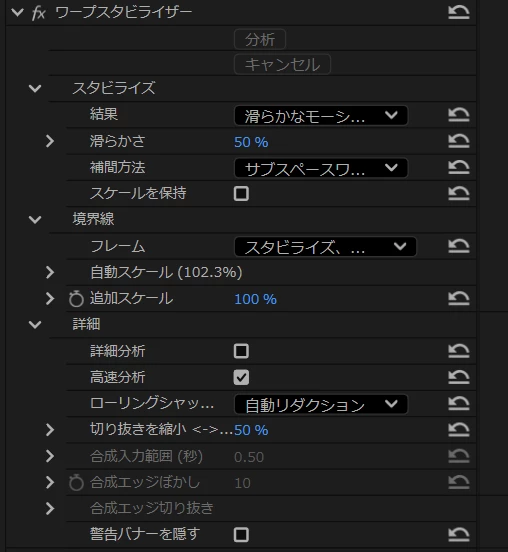
Task: Open the フレーム dropdown
Action: pos(325,247)
